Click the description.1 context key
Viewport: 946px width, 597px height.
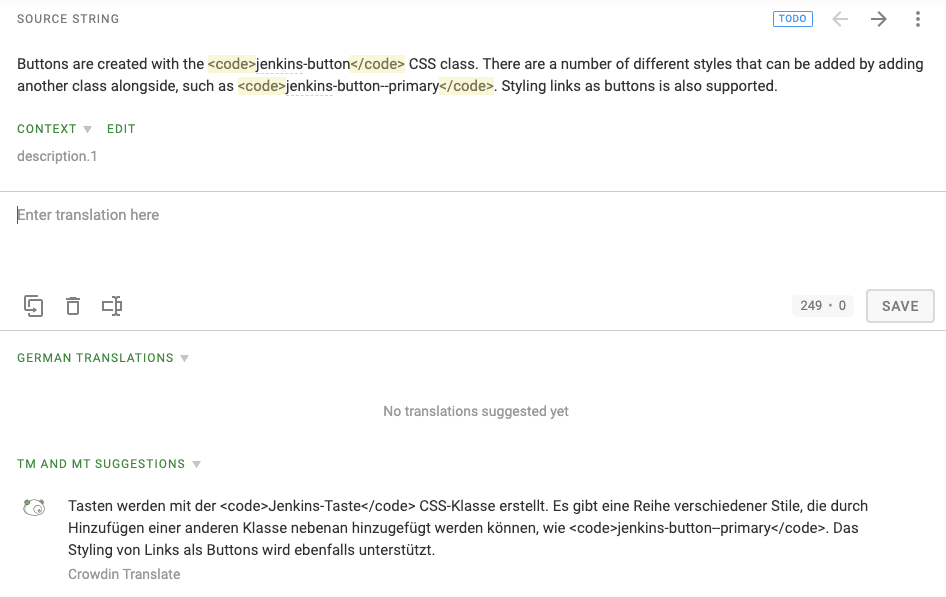55,156
